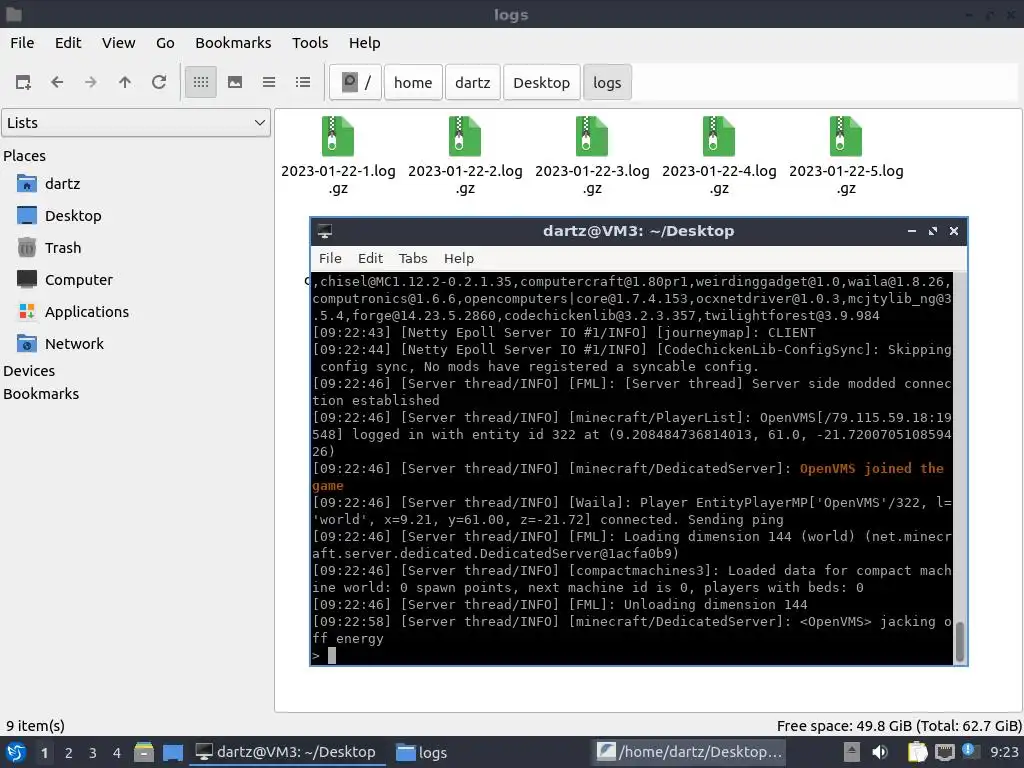Viewport: 1024px width, 768px height.
Task: Open terminal File menu
Action: [x=330, y=259]
